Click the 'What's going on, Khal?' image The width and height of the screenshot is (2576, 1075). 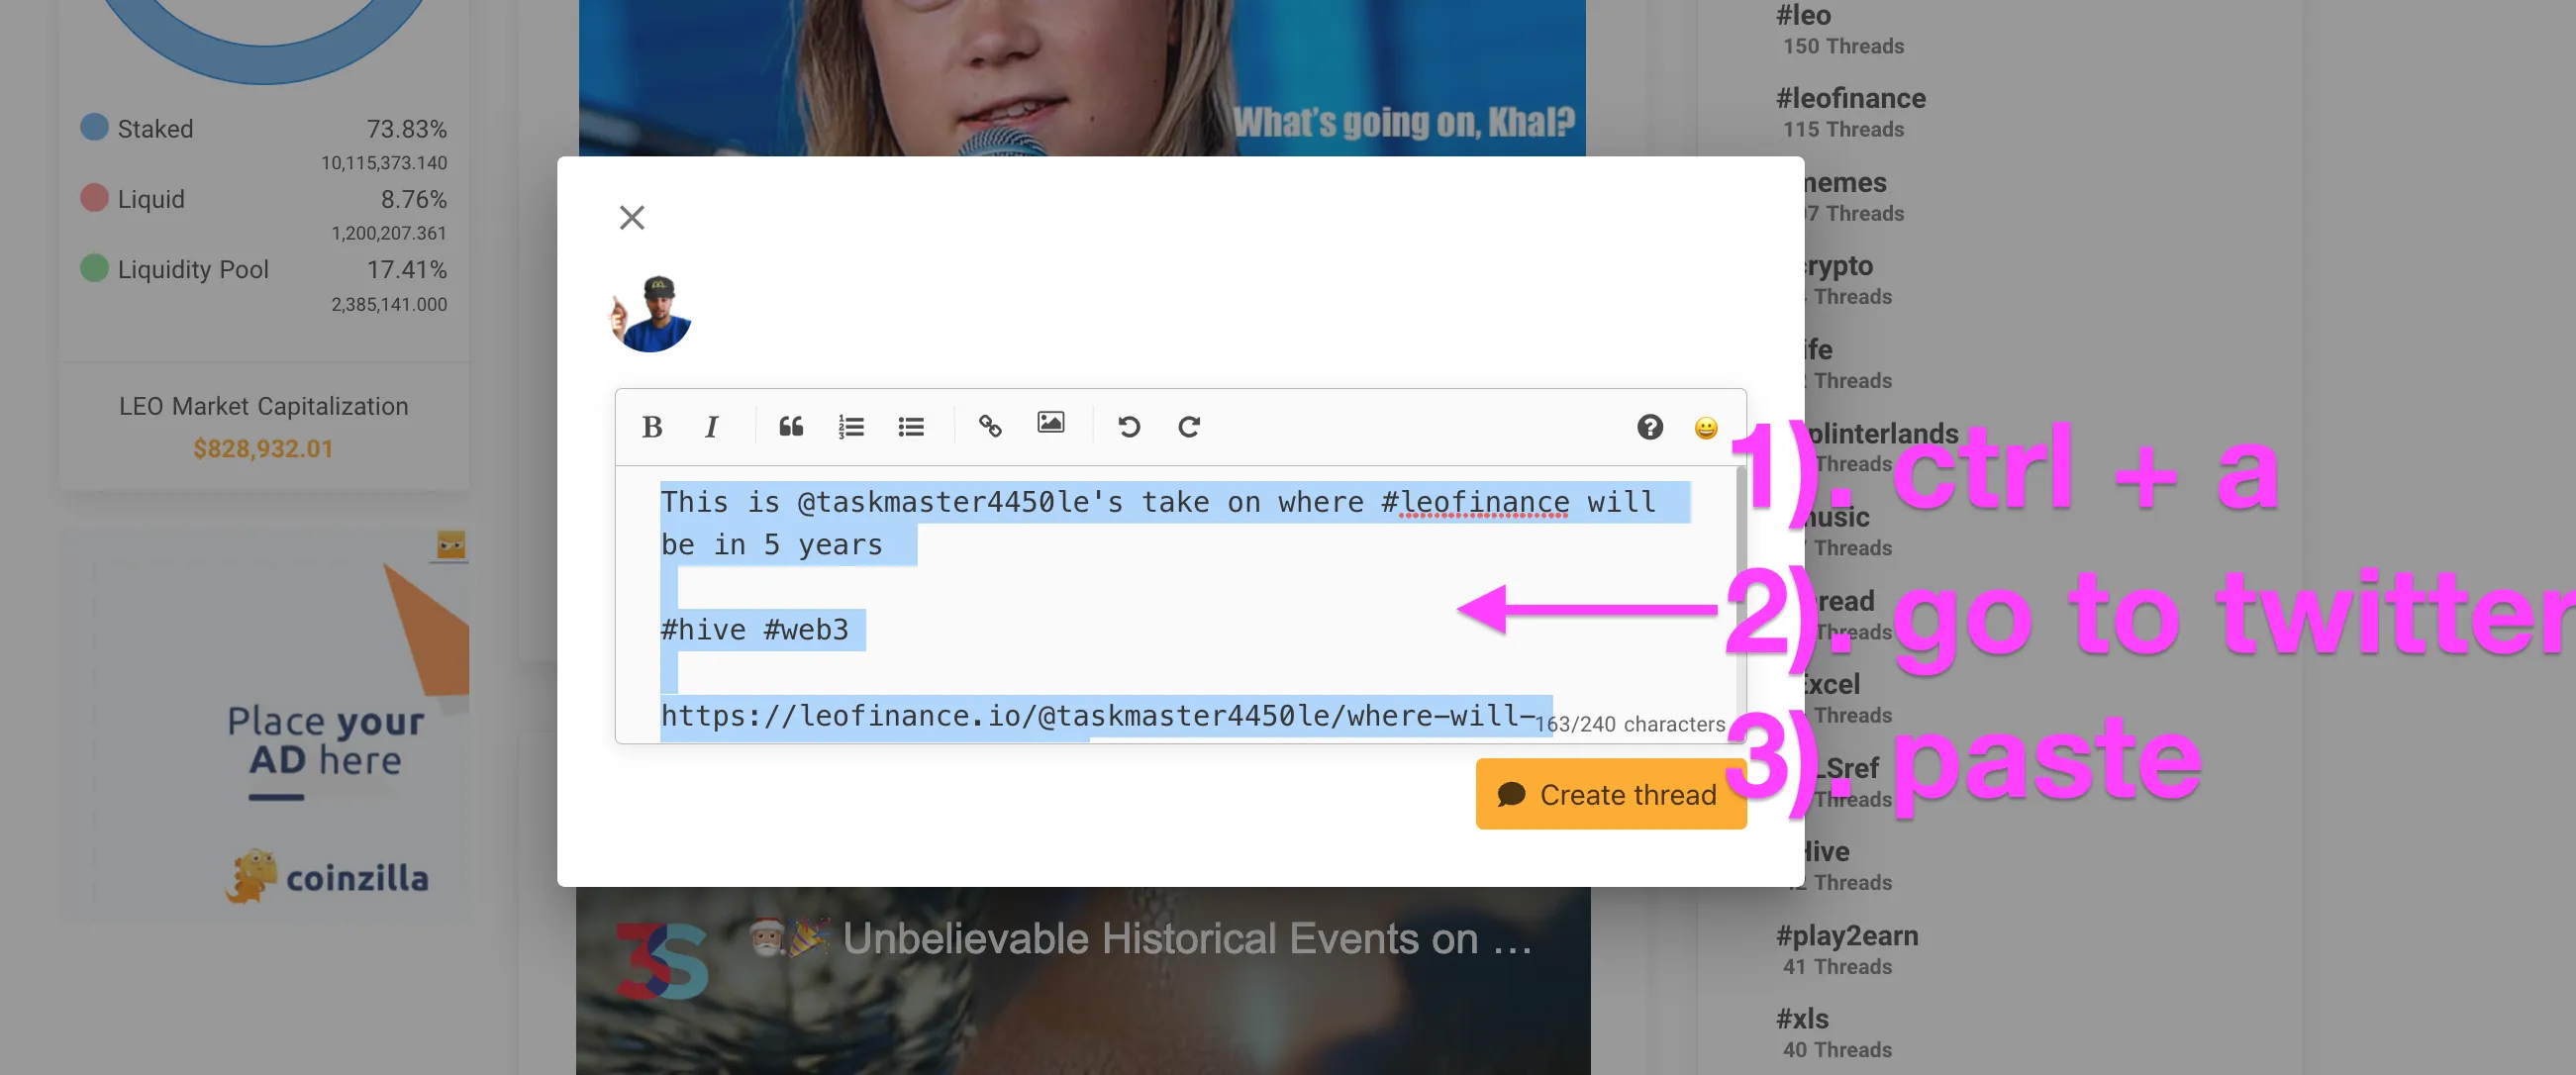[x=1082, y=77]
